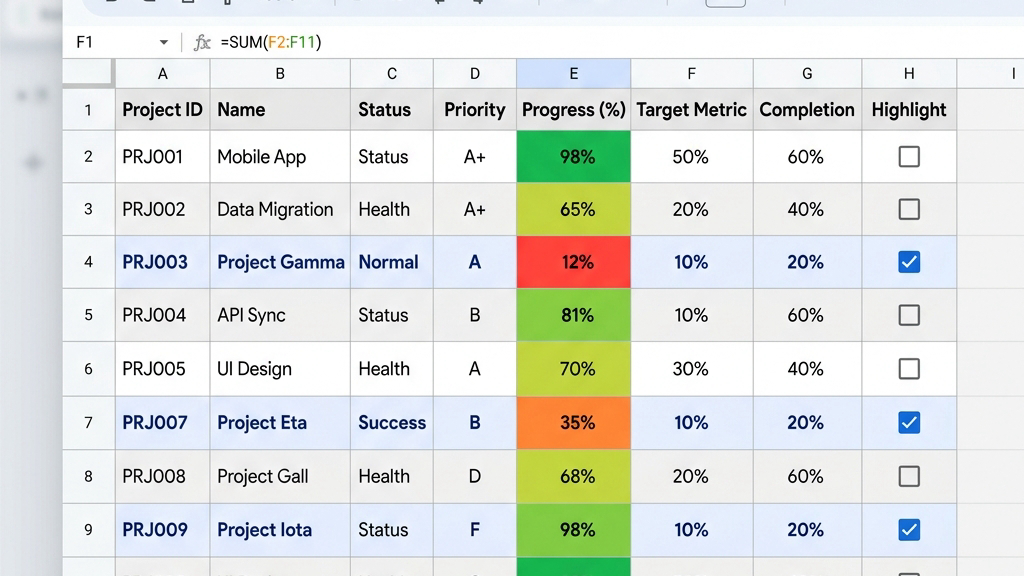Click the red 12% progress cell

pyautogui.click(x=573, y=262)
